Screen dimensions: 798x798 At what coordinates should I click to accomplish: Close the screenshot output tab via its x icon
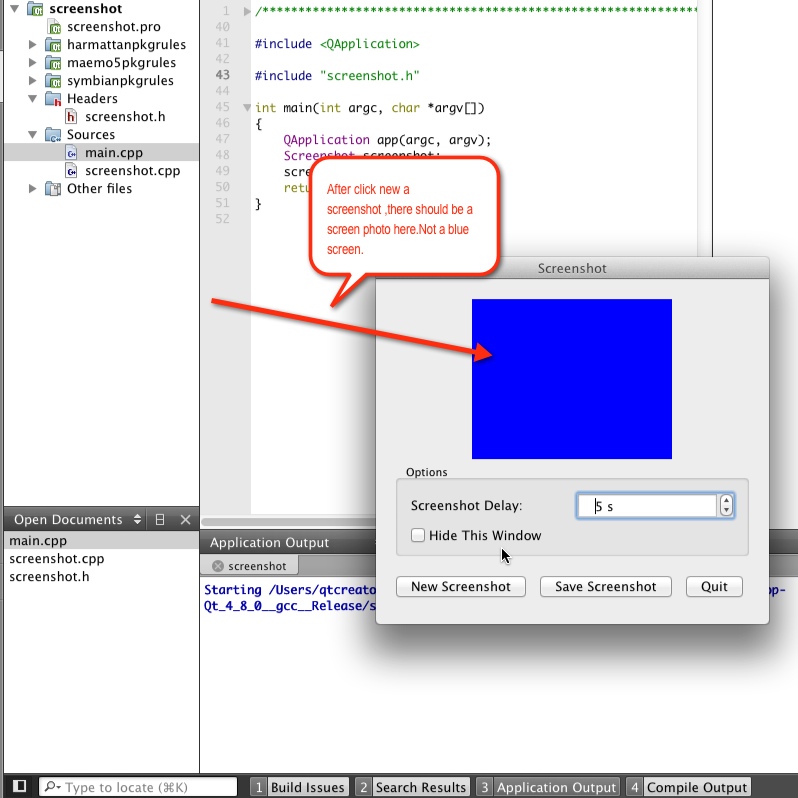(218, 566)
